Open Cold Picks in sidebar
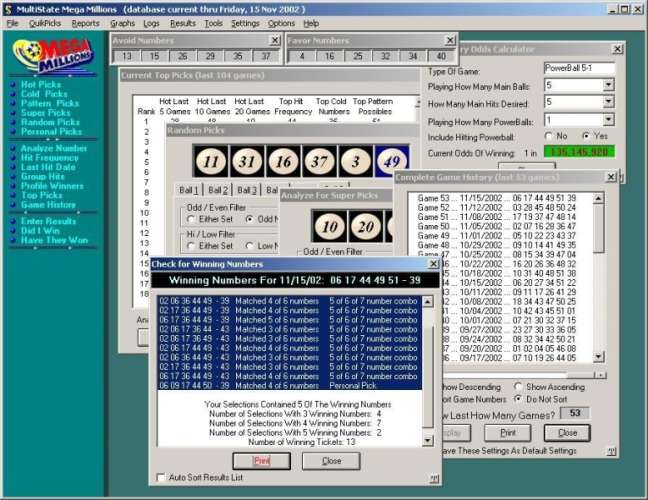 (x=44, y=94)
